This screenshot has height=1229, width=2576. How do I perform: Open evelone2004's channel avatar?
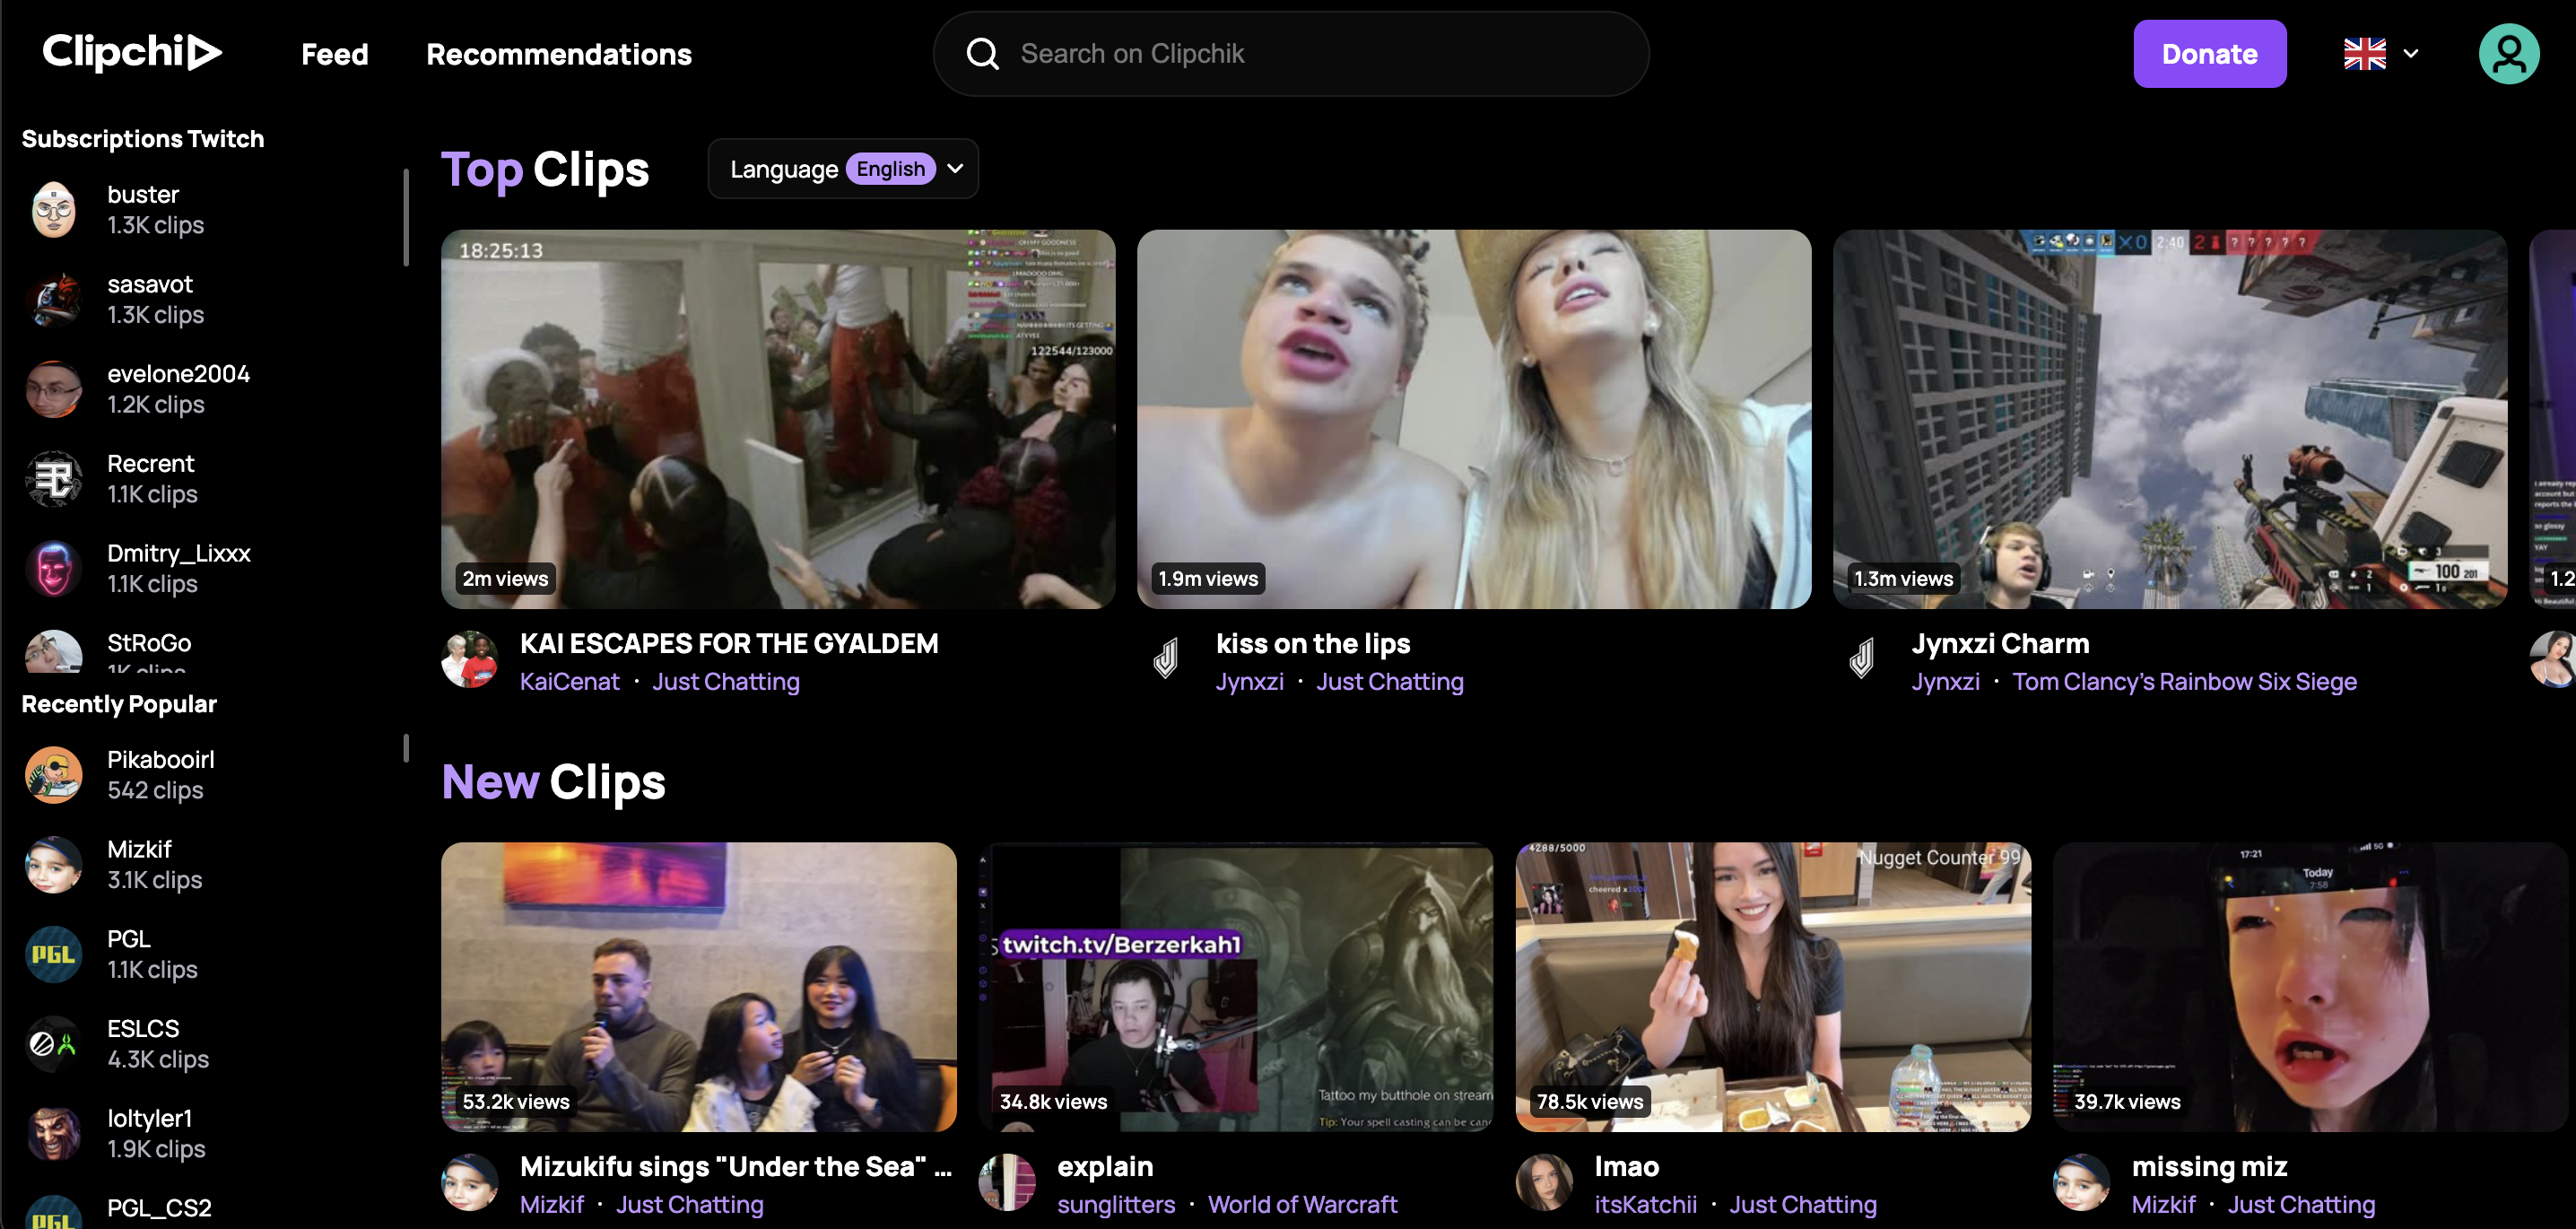tap(53, 389)
